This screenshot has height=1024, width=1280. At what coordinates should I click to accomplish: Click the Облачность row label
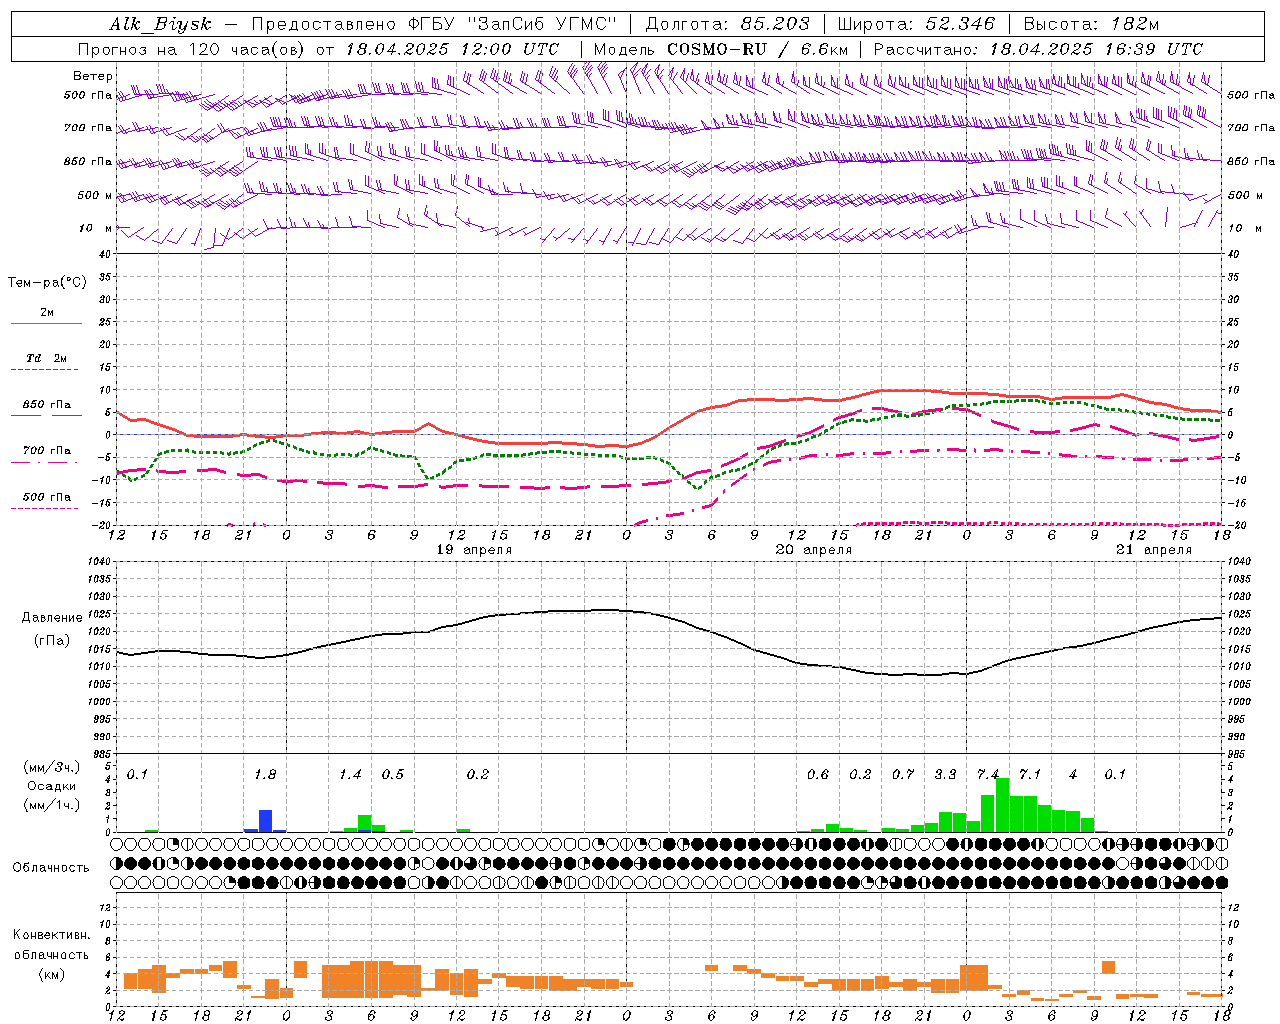click(51, 867)
